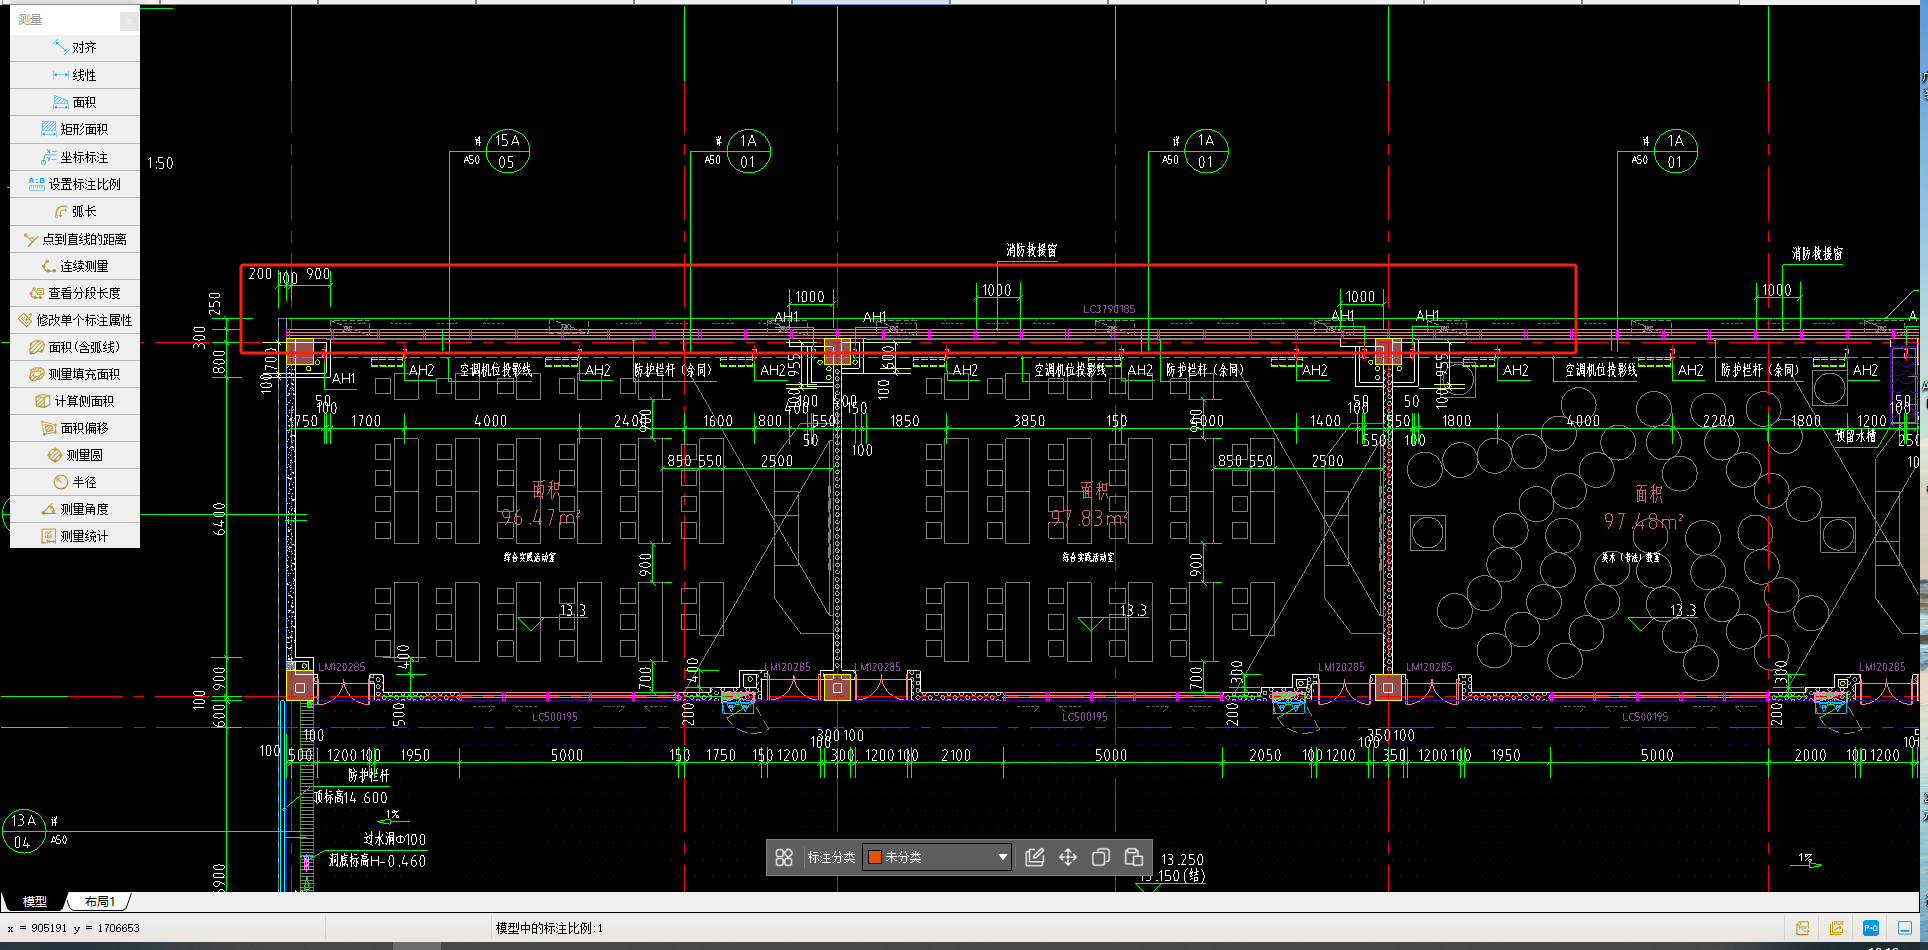This screenshot has width=1928, height=950.
Task: Click the batch PDF convert icon in status bar
Action: coord(1836,928)
